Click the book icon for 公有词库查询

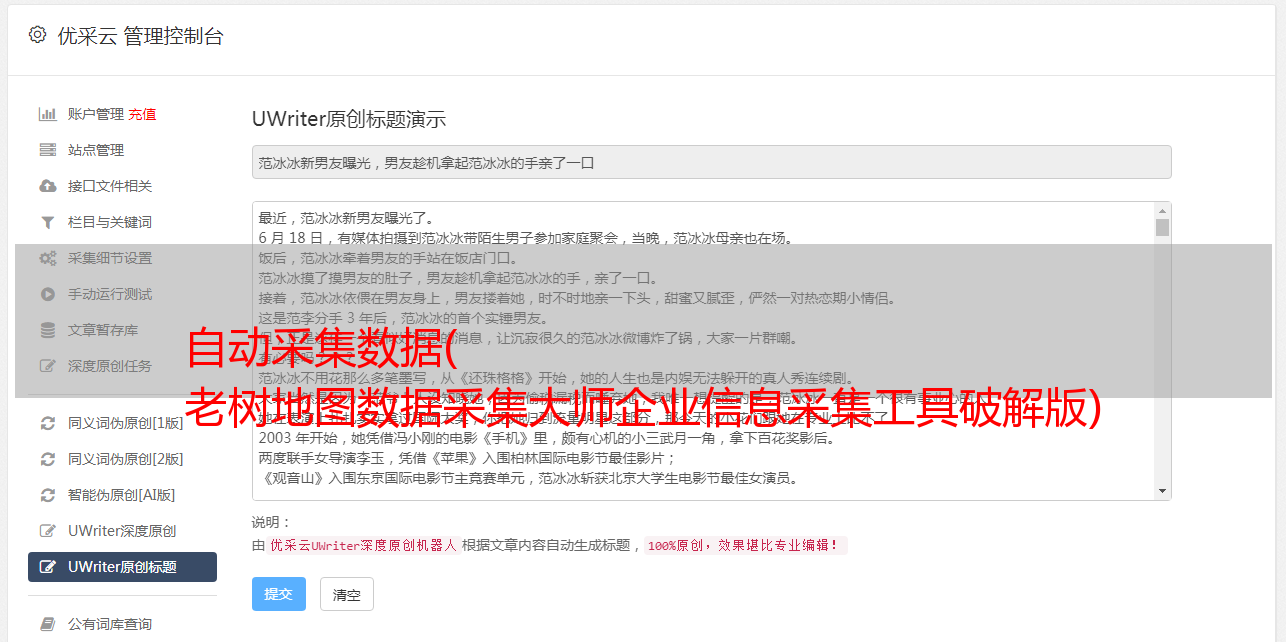[x=47, y=624]
